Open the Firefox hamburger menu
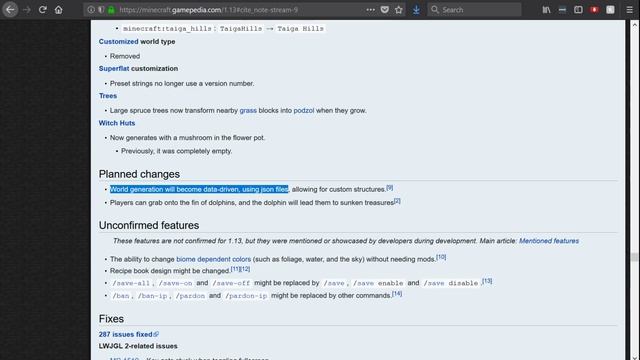This screenshot has width=640, height=360. click(x=629, y=9)
